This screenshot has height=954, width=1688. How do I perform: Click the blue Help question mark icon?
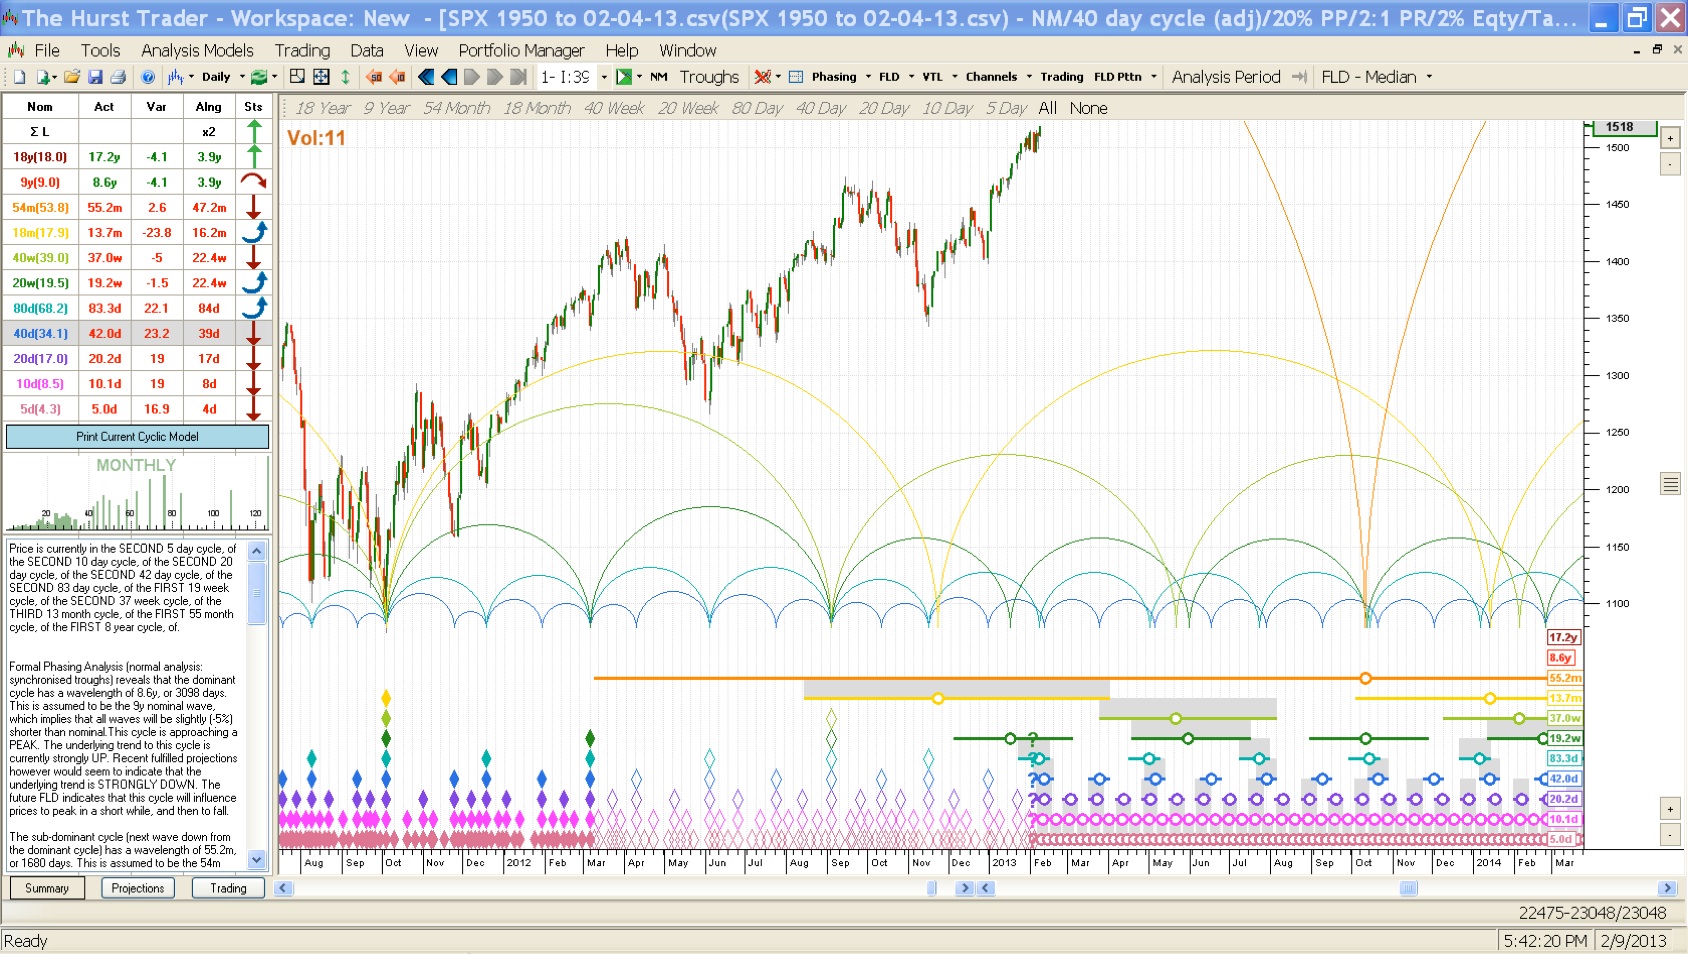(148, 77)
